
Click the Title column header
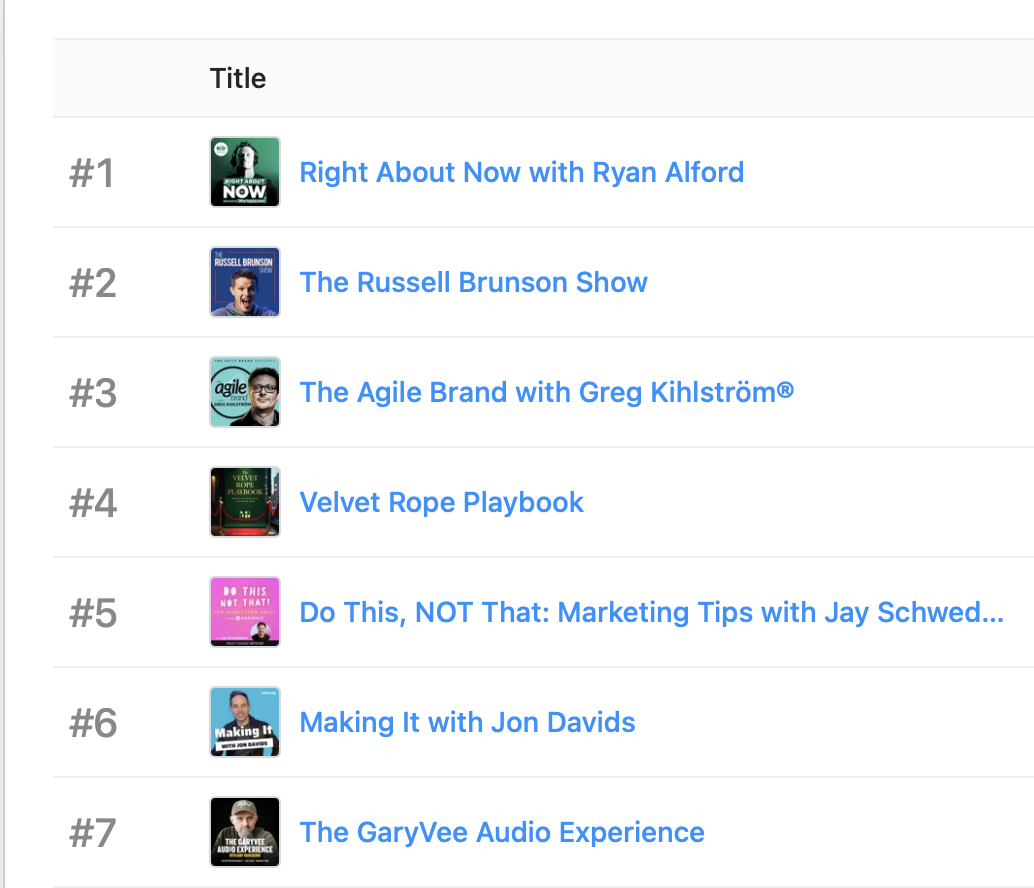pyautogui.click(x=238, y=78)
